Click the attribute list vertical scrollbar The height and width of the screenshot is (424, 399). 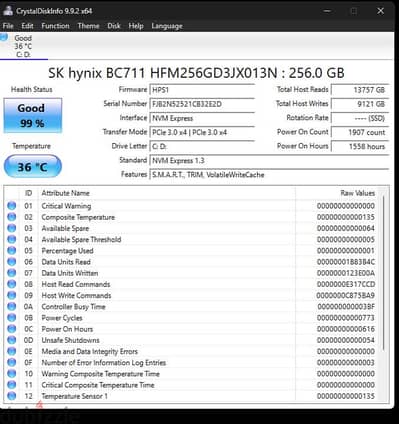click(x=383, y=272)
